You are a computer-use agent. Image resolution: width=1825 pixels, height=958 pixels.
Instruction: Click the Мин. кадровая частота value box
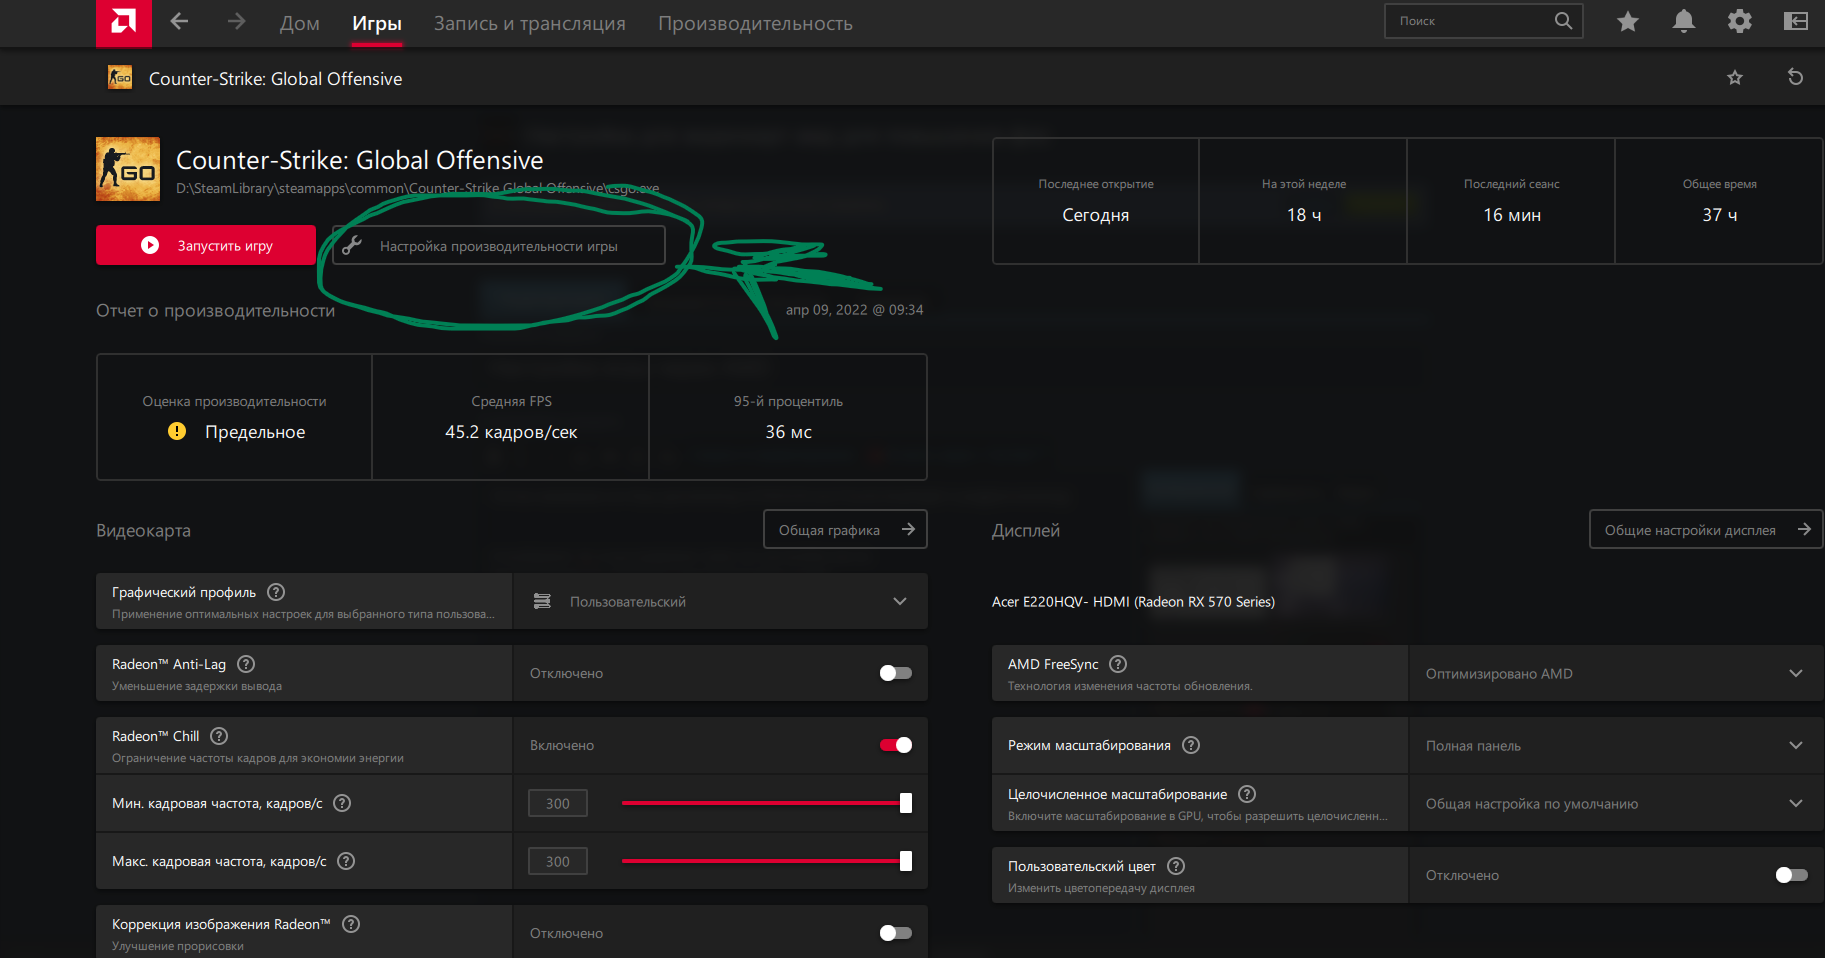coord(558,803)
